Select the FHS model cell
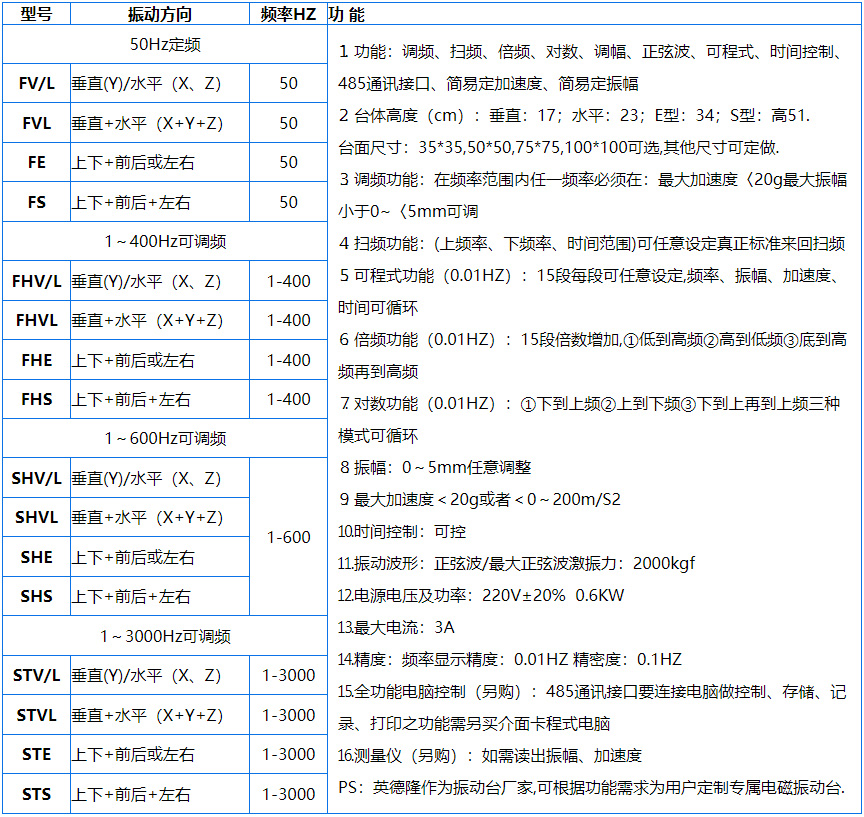Screen dimensions: 864x817 pos(36,399)
